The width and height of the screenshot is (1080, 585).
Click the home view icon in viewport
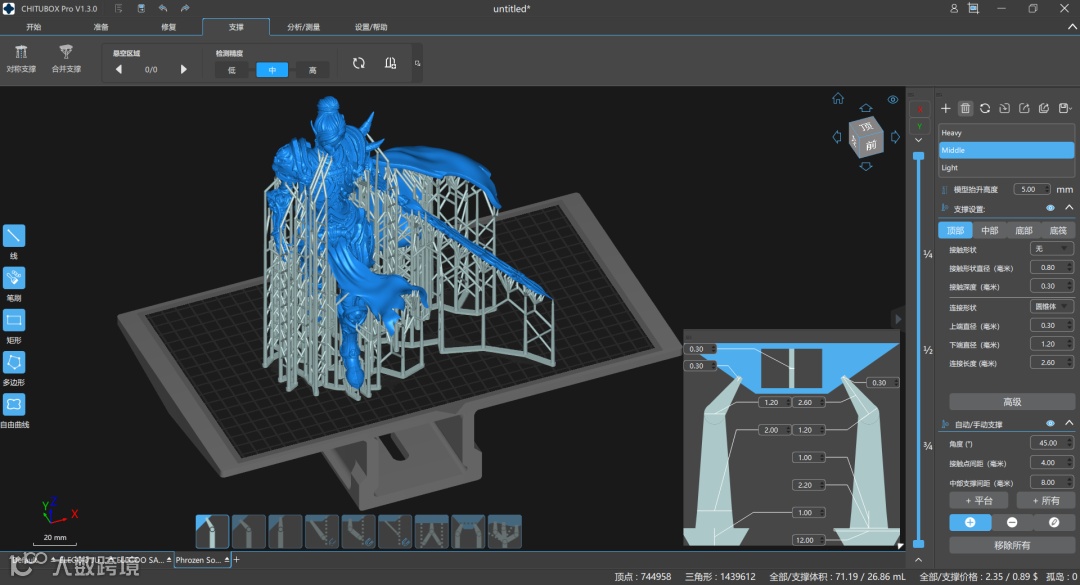[838, 99]
